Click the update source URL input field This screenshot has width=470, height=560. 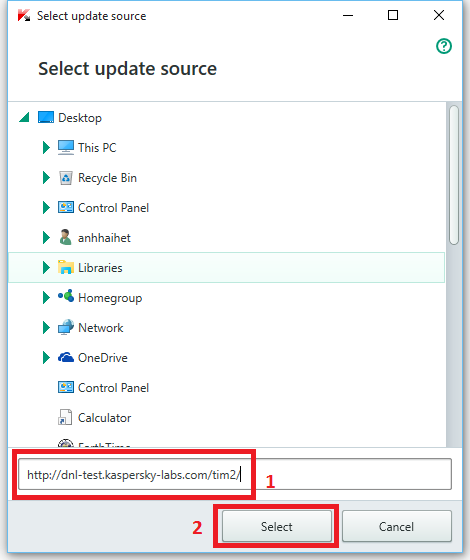(x=235, y=475)
